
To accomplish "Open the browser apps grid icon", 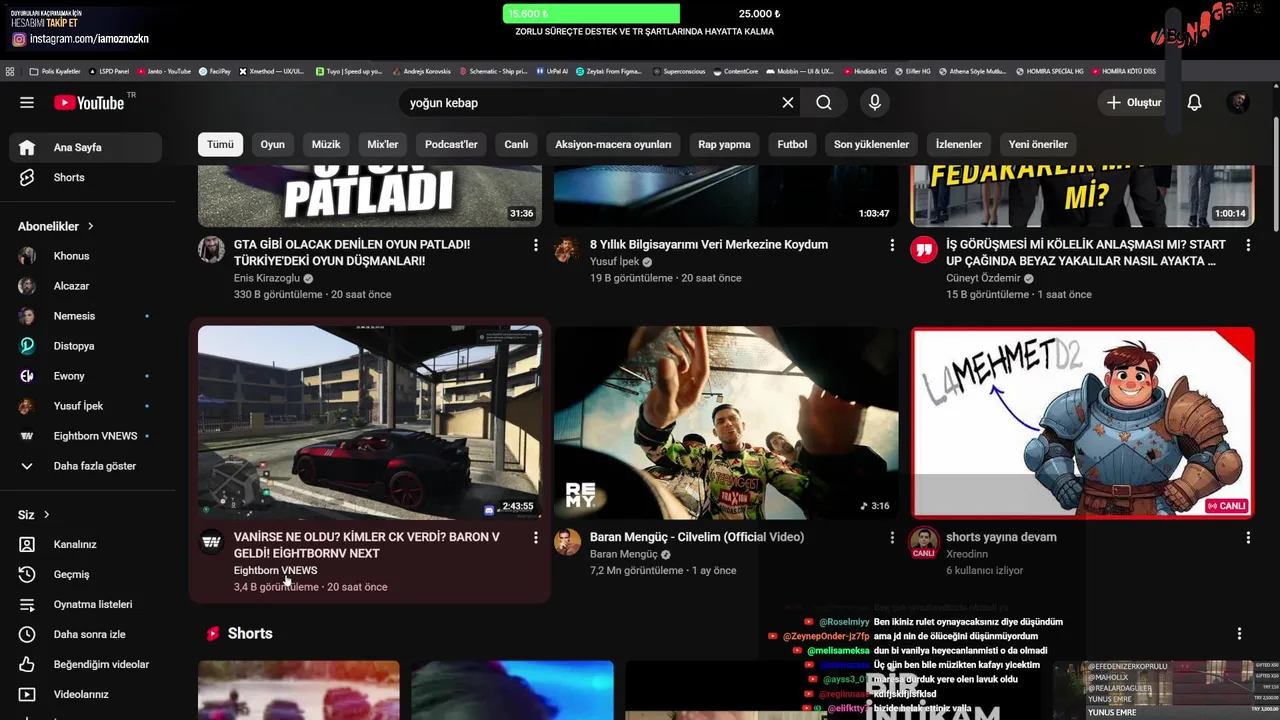I will [x=10, y=72].
